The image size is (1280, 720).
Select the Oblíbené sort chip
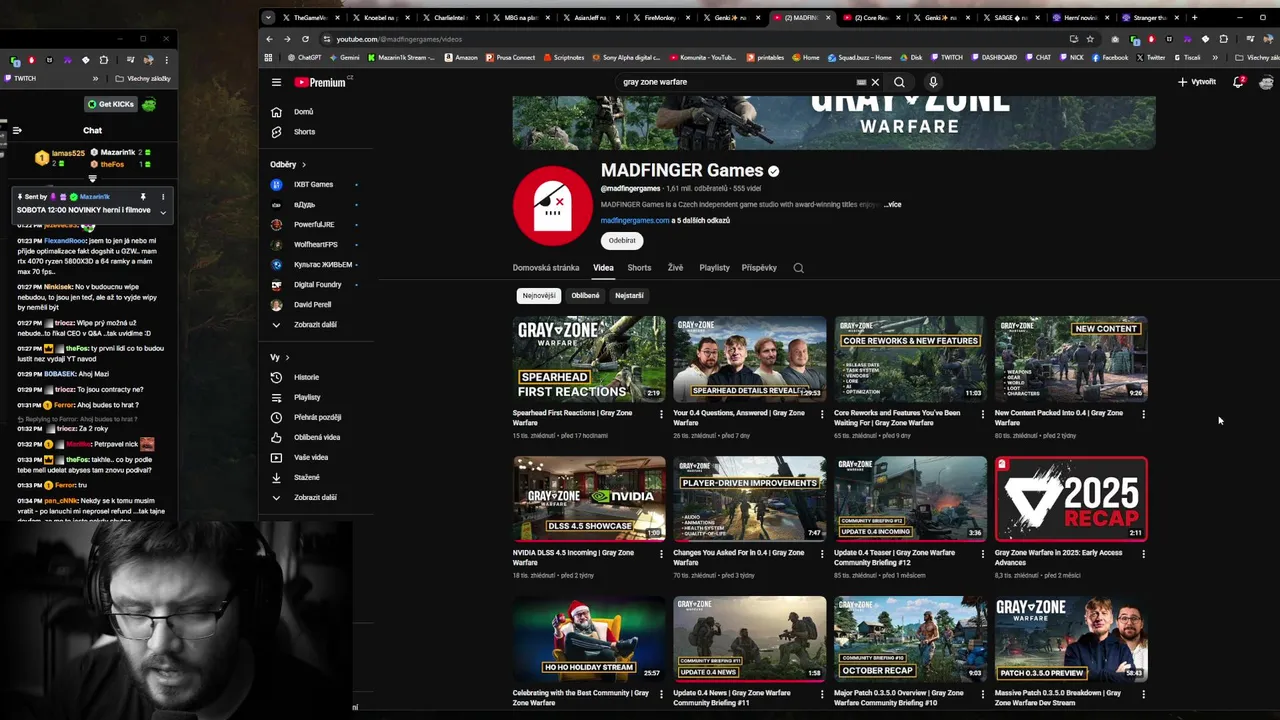tap(585, 295)
